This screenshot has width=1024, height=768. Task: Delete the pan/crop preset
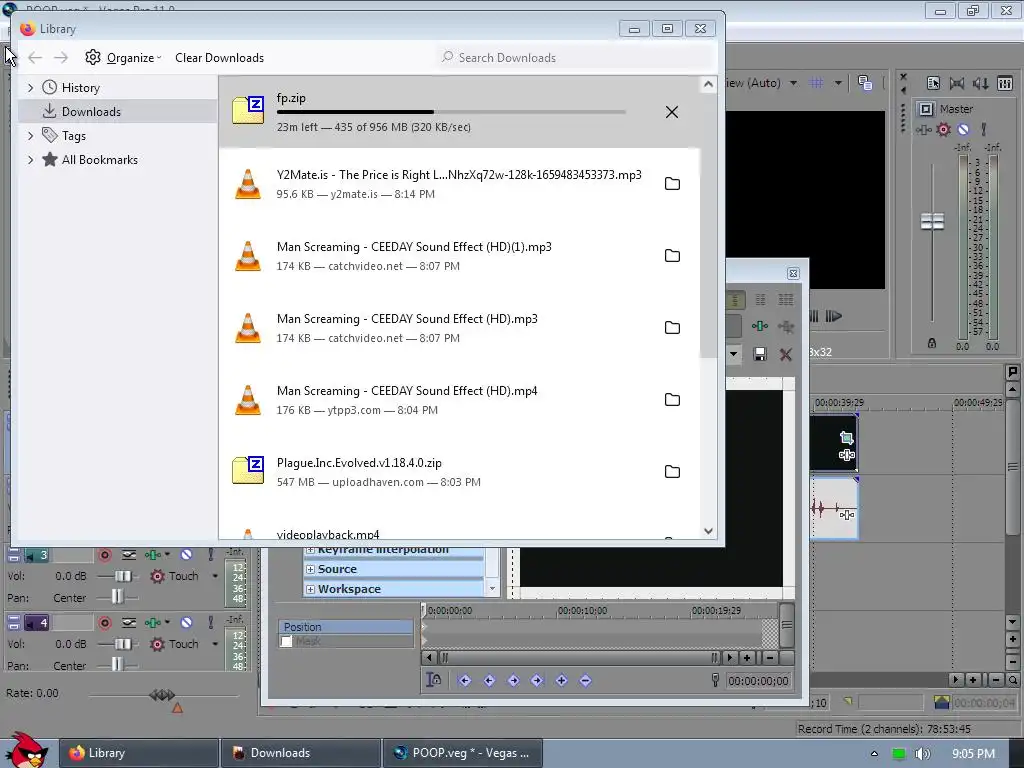tap(786, 354)
